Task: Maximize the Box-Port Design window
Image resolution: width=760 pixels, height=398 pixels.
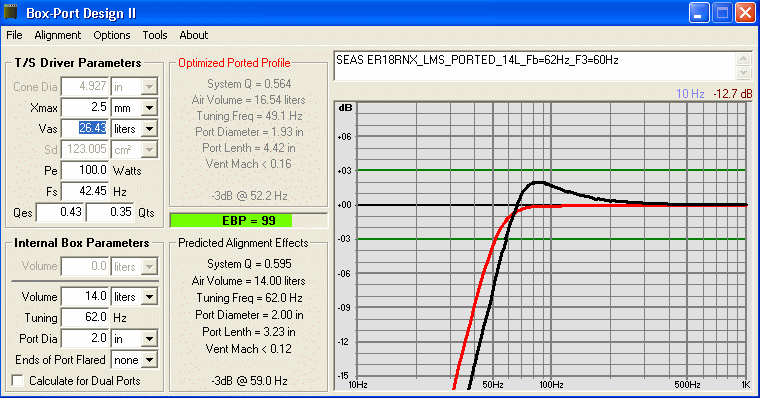Action: (x=722, y=13)
